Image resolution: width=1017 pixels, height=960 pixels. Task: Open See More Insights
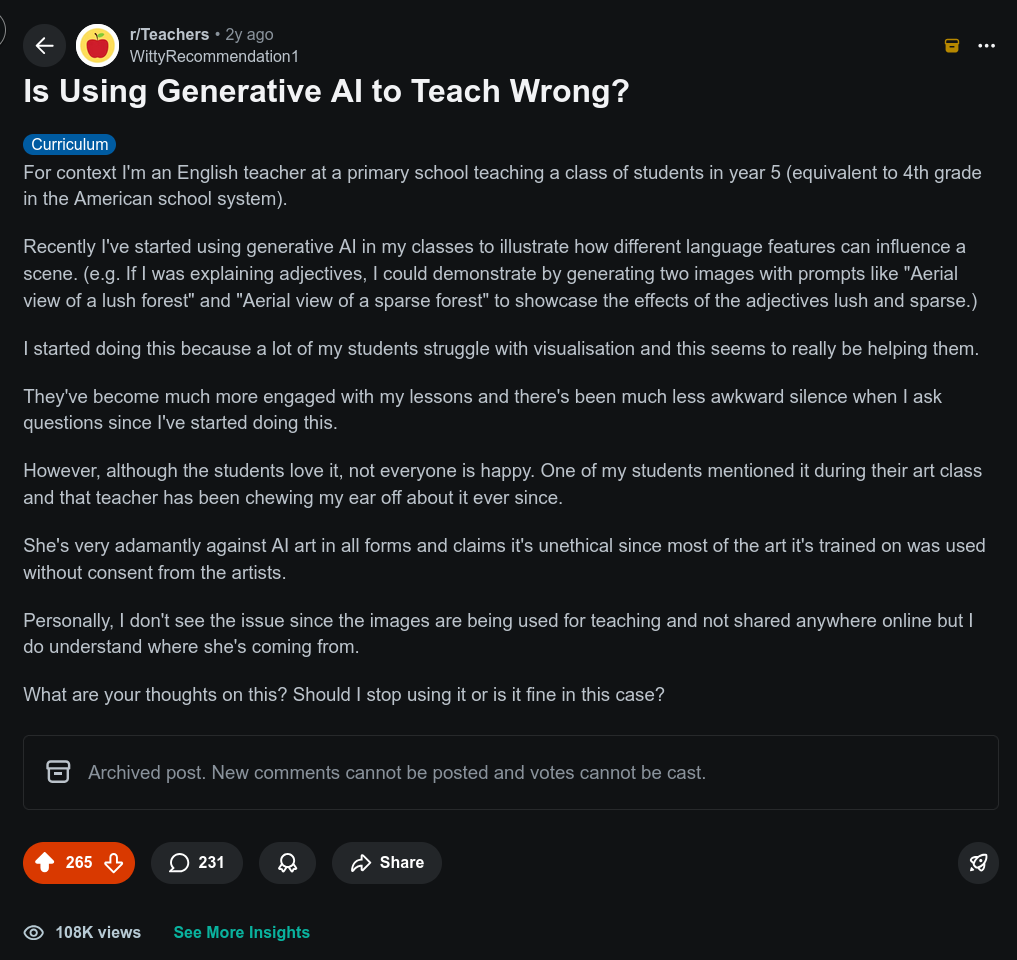pyautogui.click(x=242, y=933)
